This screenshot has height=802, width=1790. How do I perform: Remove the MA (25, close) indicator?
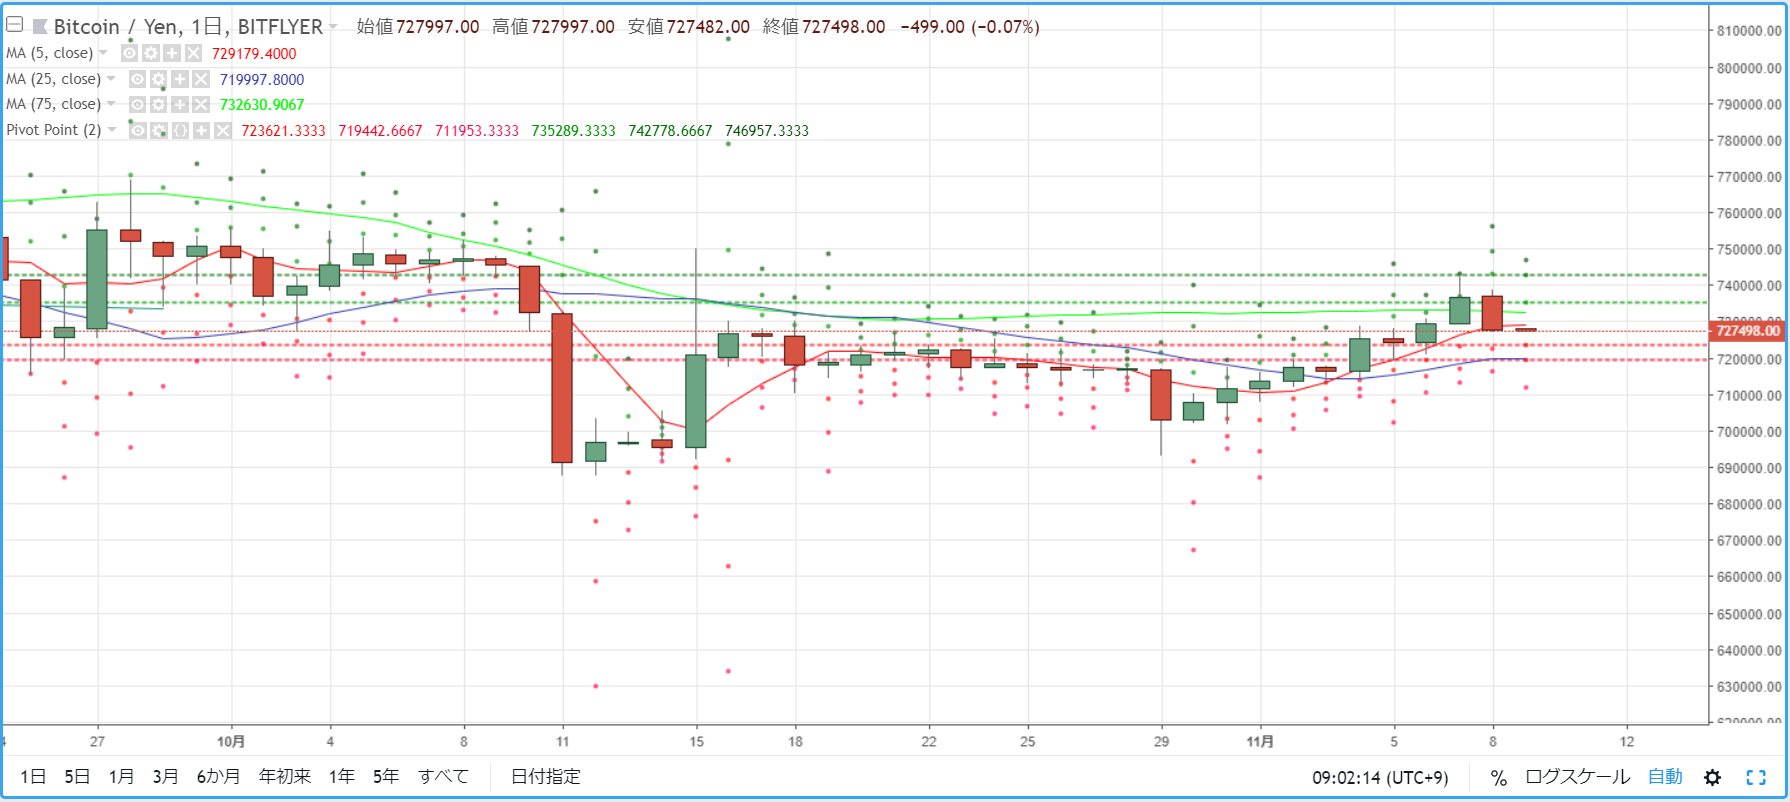tap(201, 79)
